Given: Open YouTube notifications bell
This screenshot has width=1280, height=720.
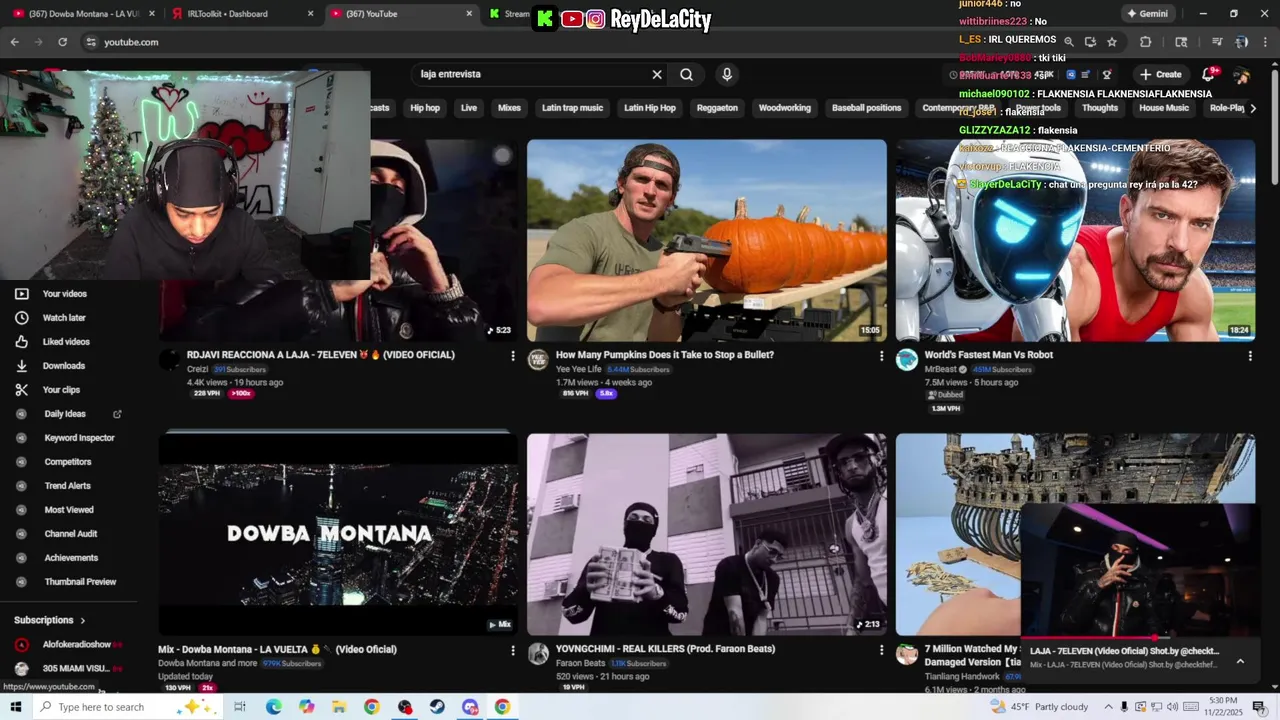Looking at the screenshot, I should click(1208, 74).
